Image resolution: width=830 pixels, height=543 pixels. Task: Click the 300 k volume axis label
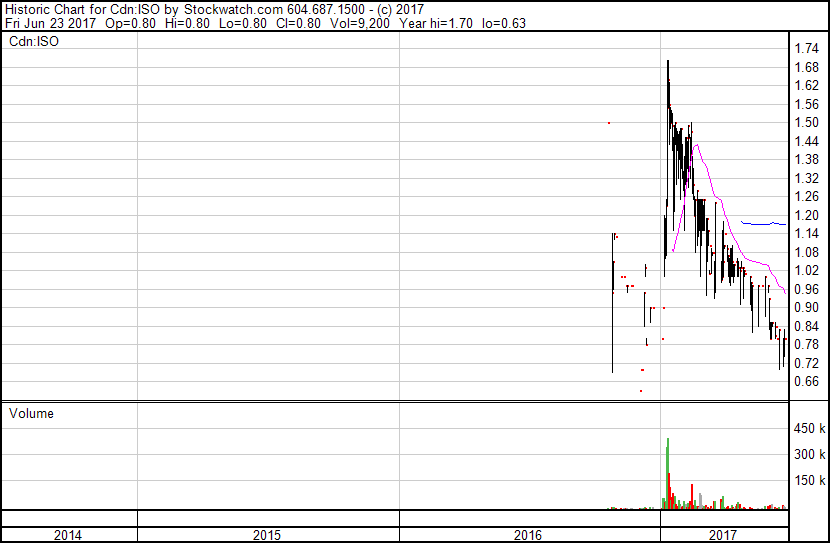(808, 455)
